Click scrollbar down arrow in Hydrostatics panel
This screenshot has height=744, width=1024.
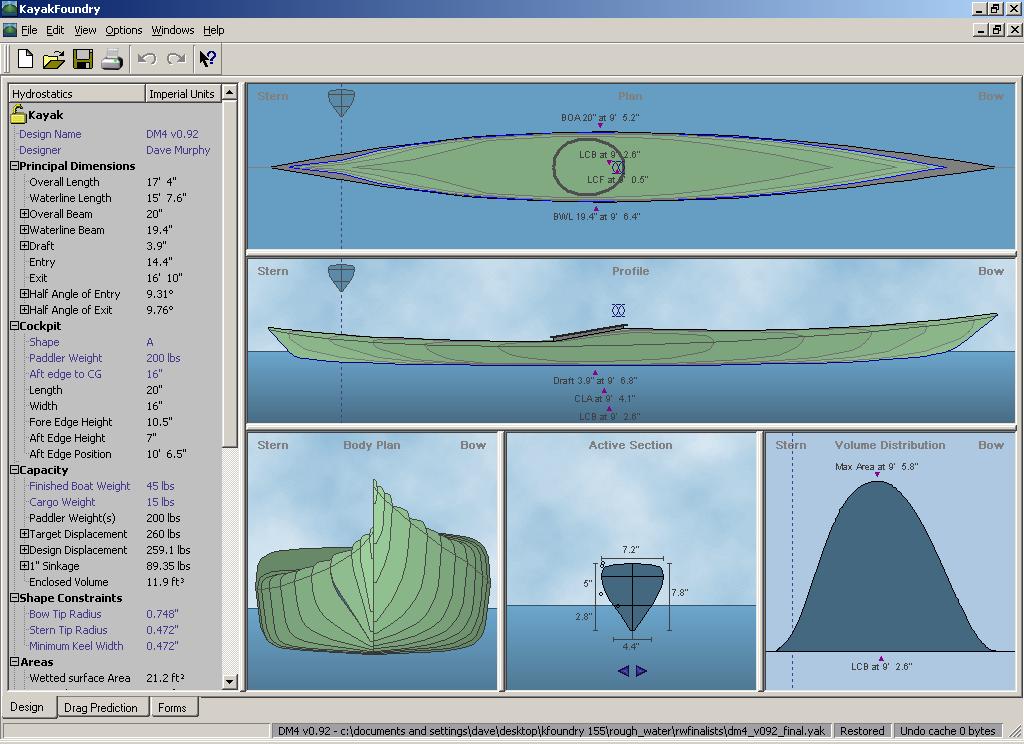tap(229, 681)
